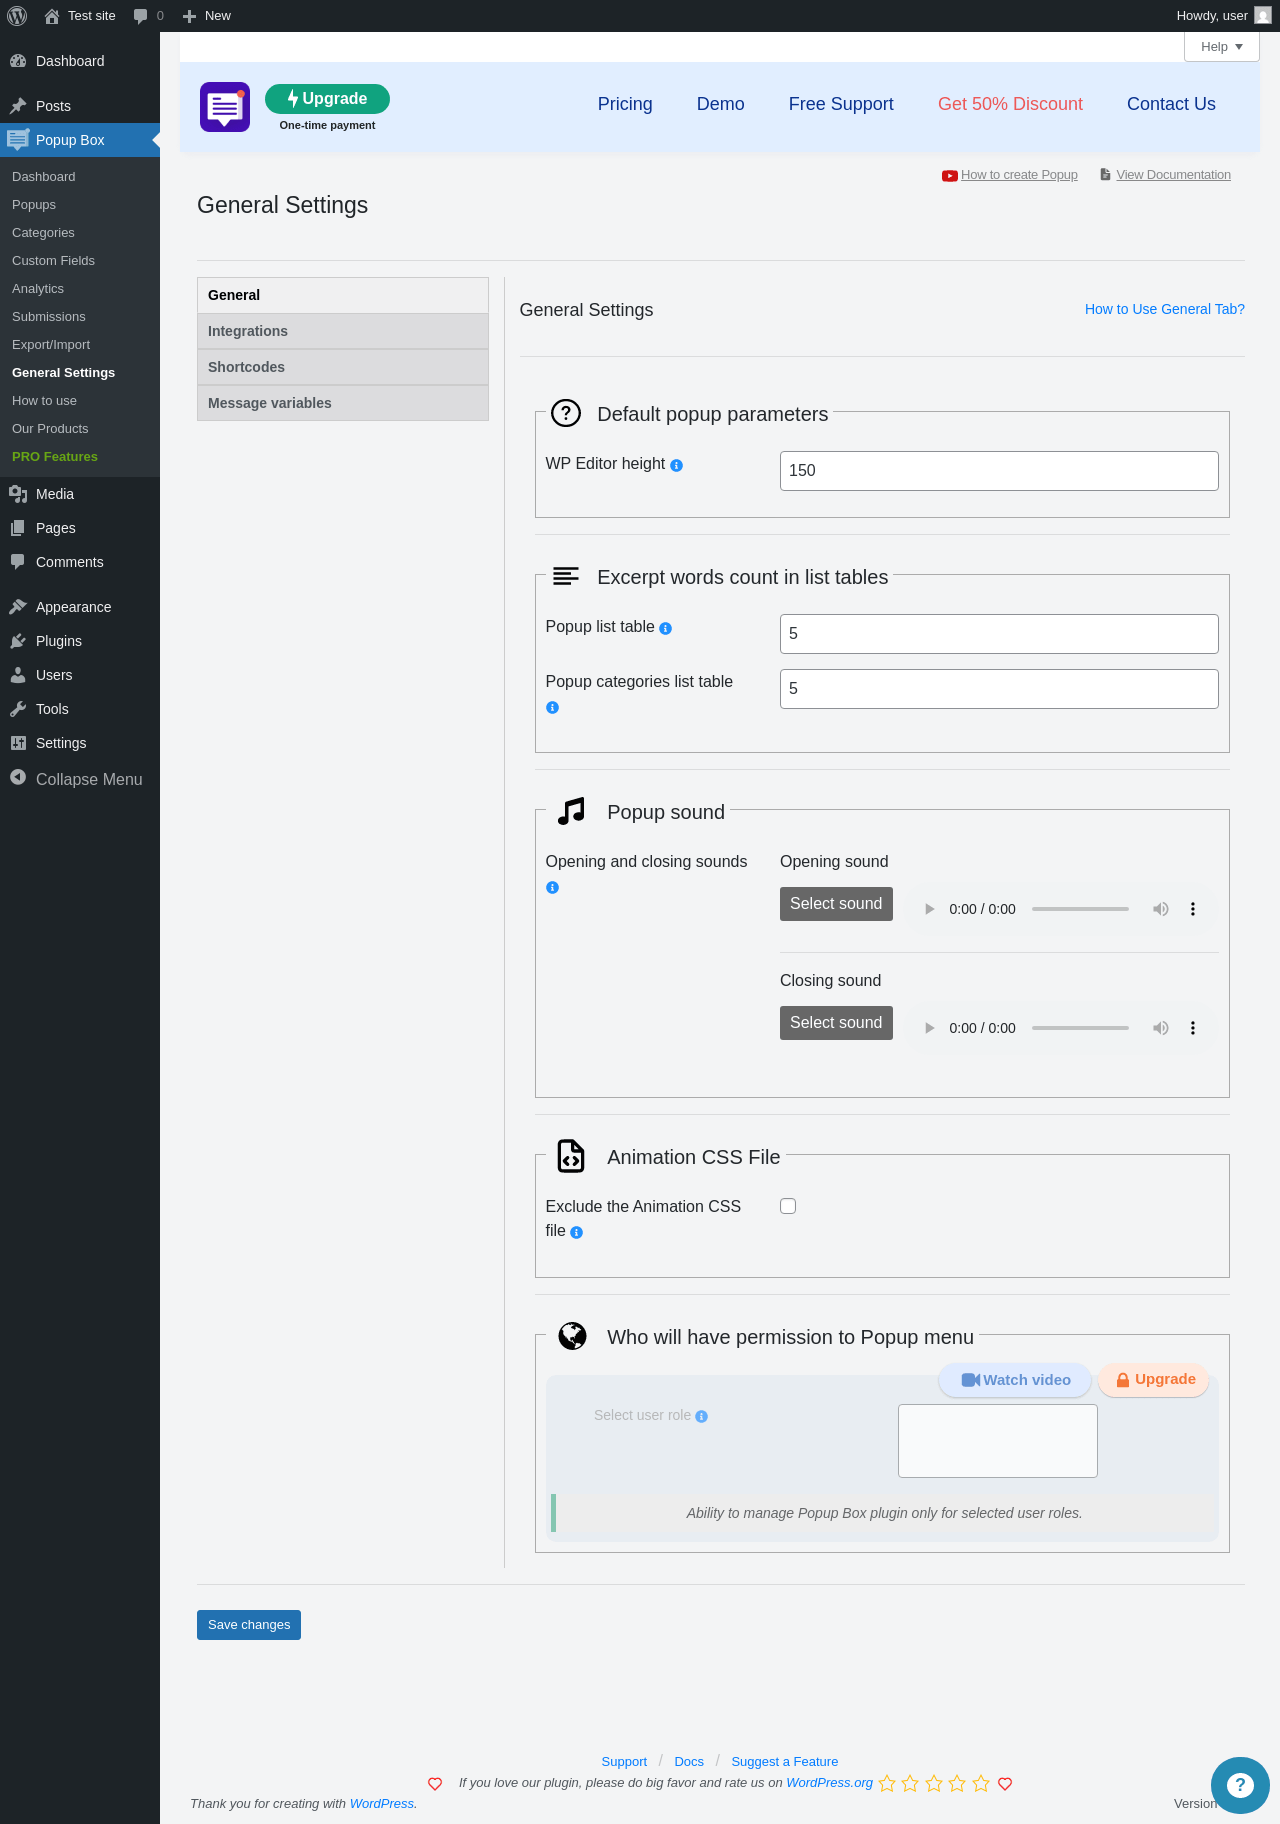Click the Select user role info icon
The width and height of the screenshot is (1280, 1824).
click(x=701, y=1416)
